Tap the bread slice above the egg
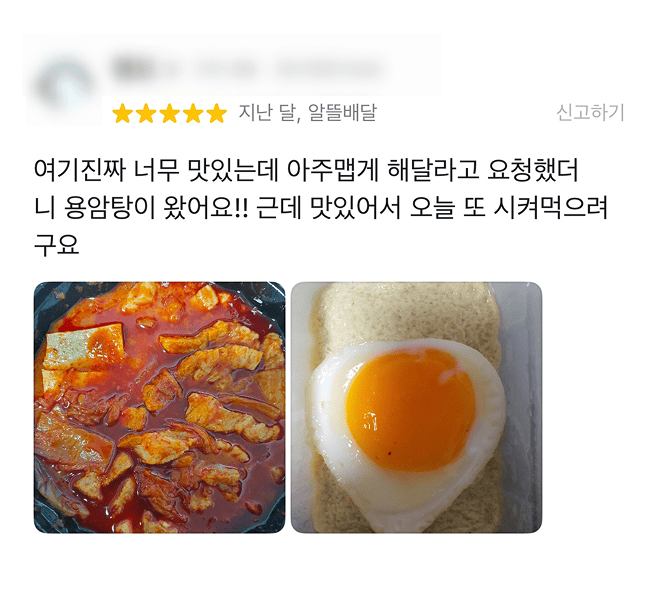This screenshot has height=616, width=660. [x=404, y=314]
